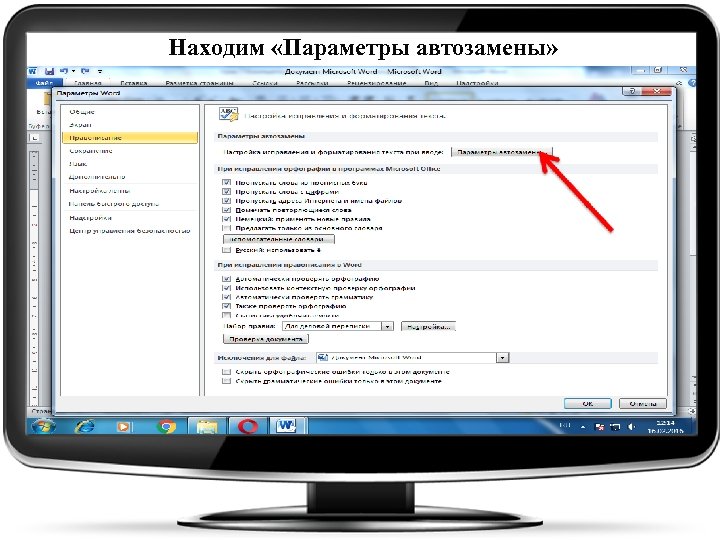Image resolution: width=720 pixels, height=540 pixels.
Task: Enable Скрыть орфографические ошибки только в этом документе
Action: pyautogui.click(x=226, y=371)
